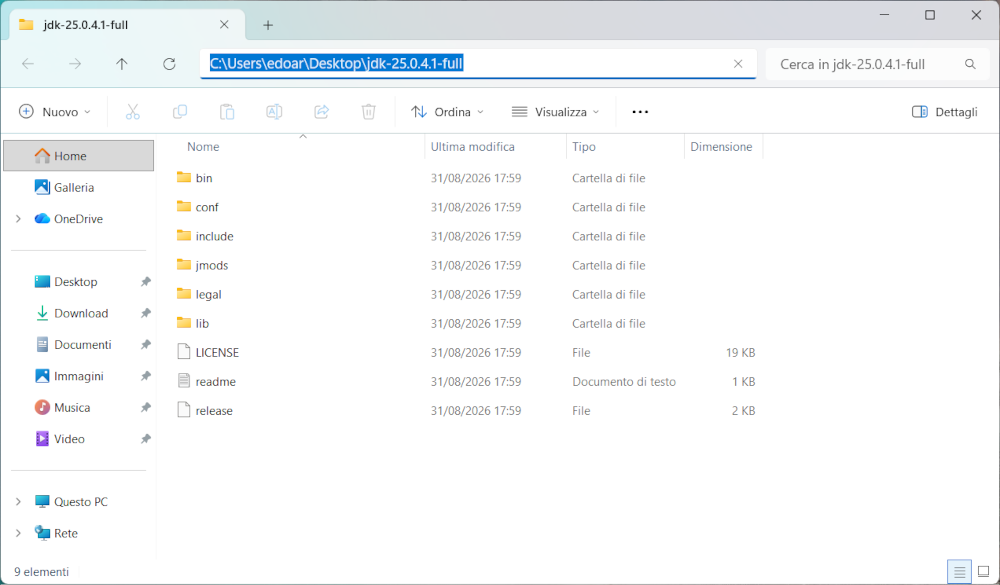Select the lib folder name
1000x585 pixels.
(x=202, y=323)
